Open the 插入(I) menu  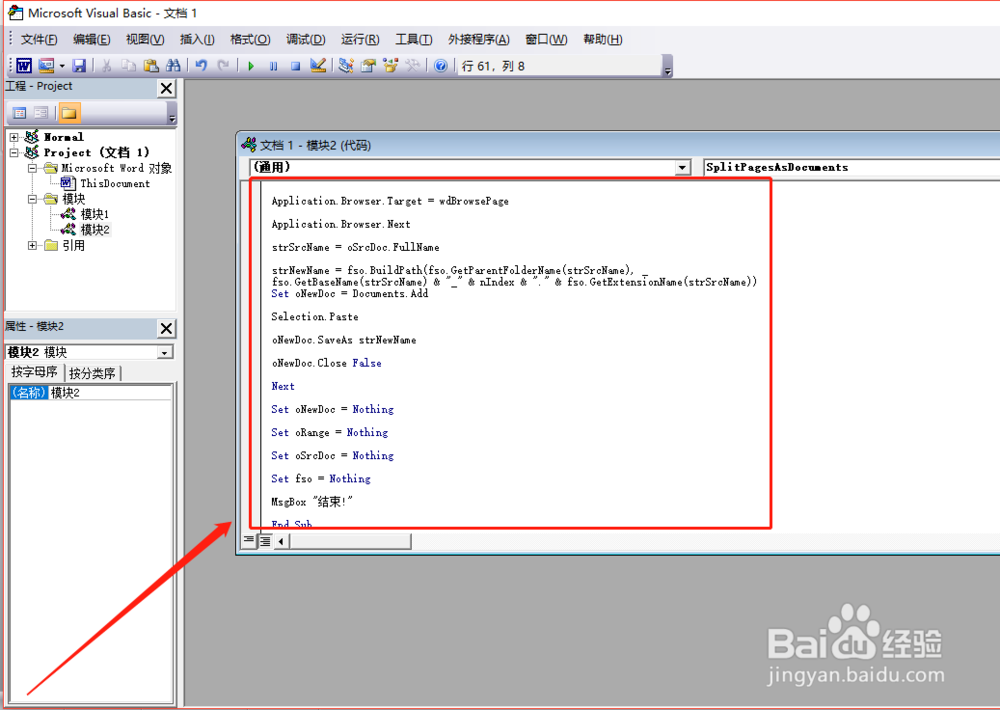point(197,40)
